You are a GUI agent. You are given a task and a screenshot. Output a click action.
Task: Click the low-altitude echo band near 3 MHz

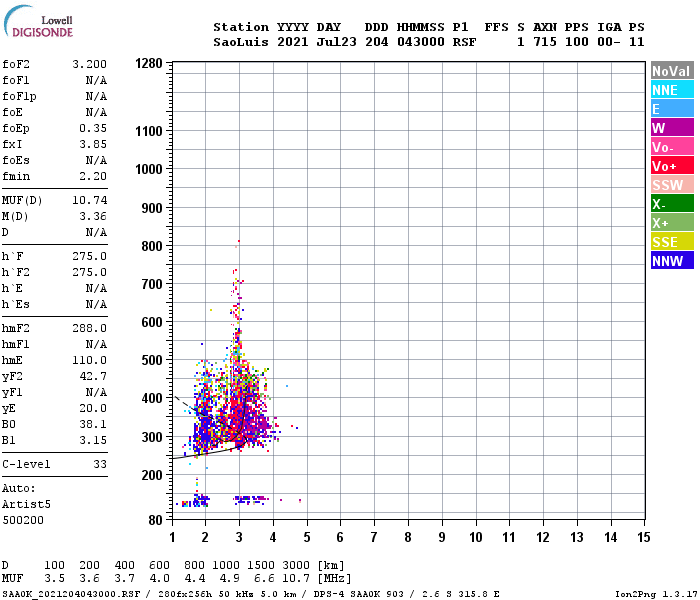point(251,500)
